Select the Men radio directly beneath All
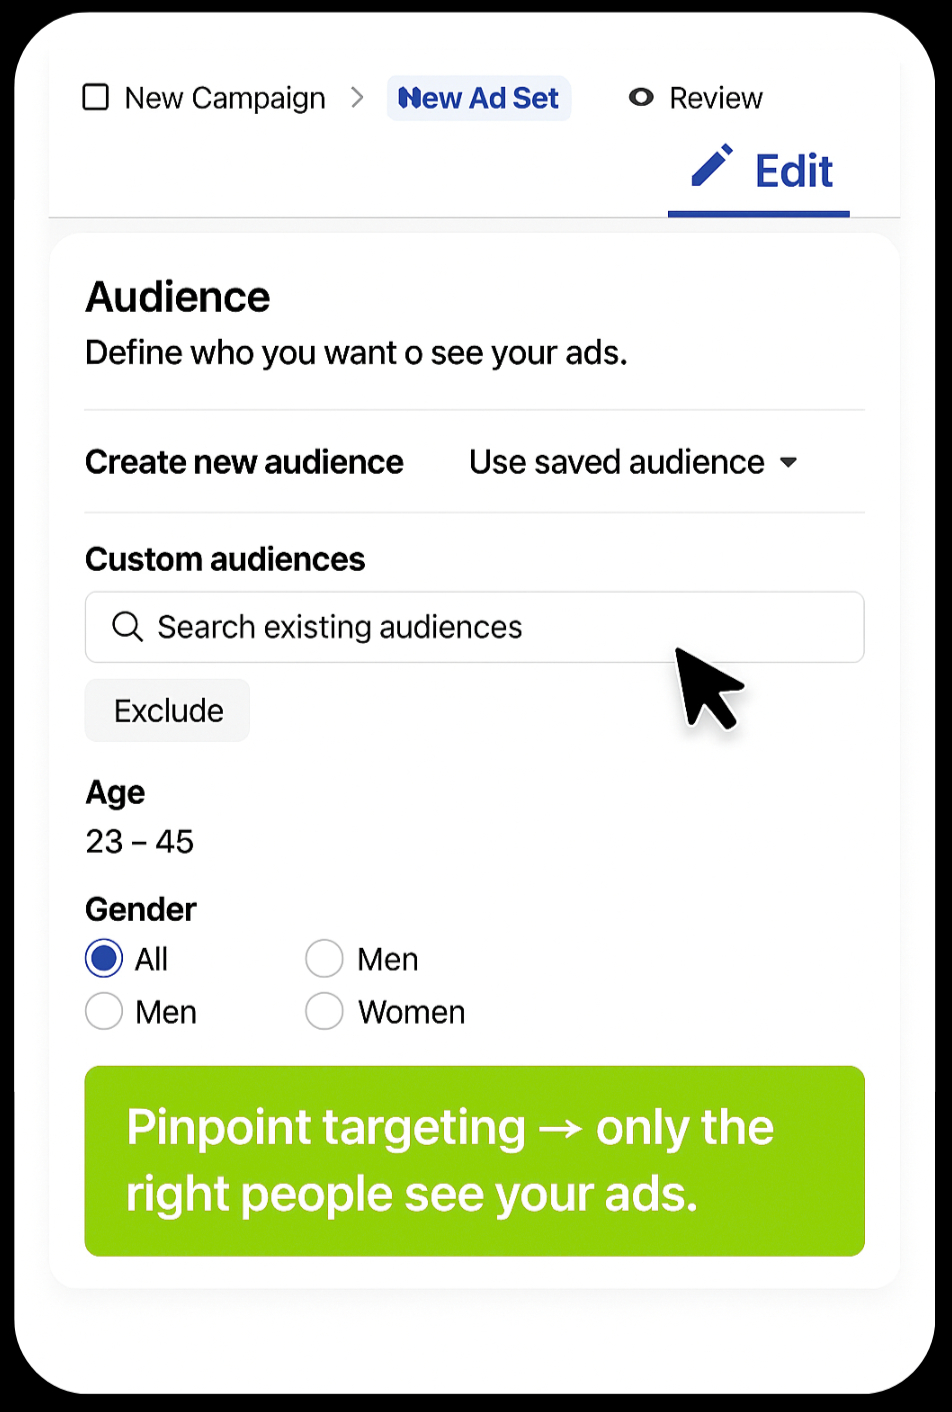 (x=104, y=1011)
